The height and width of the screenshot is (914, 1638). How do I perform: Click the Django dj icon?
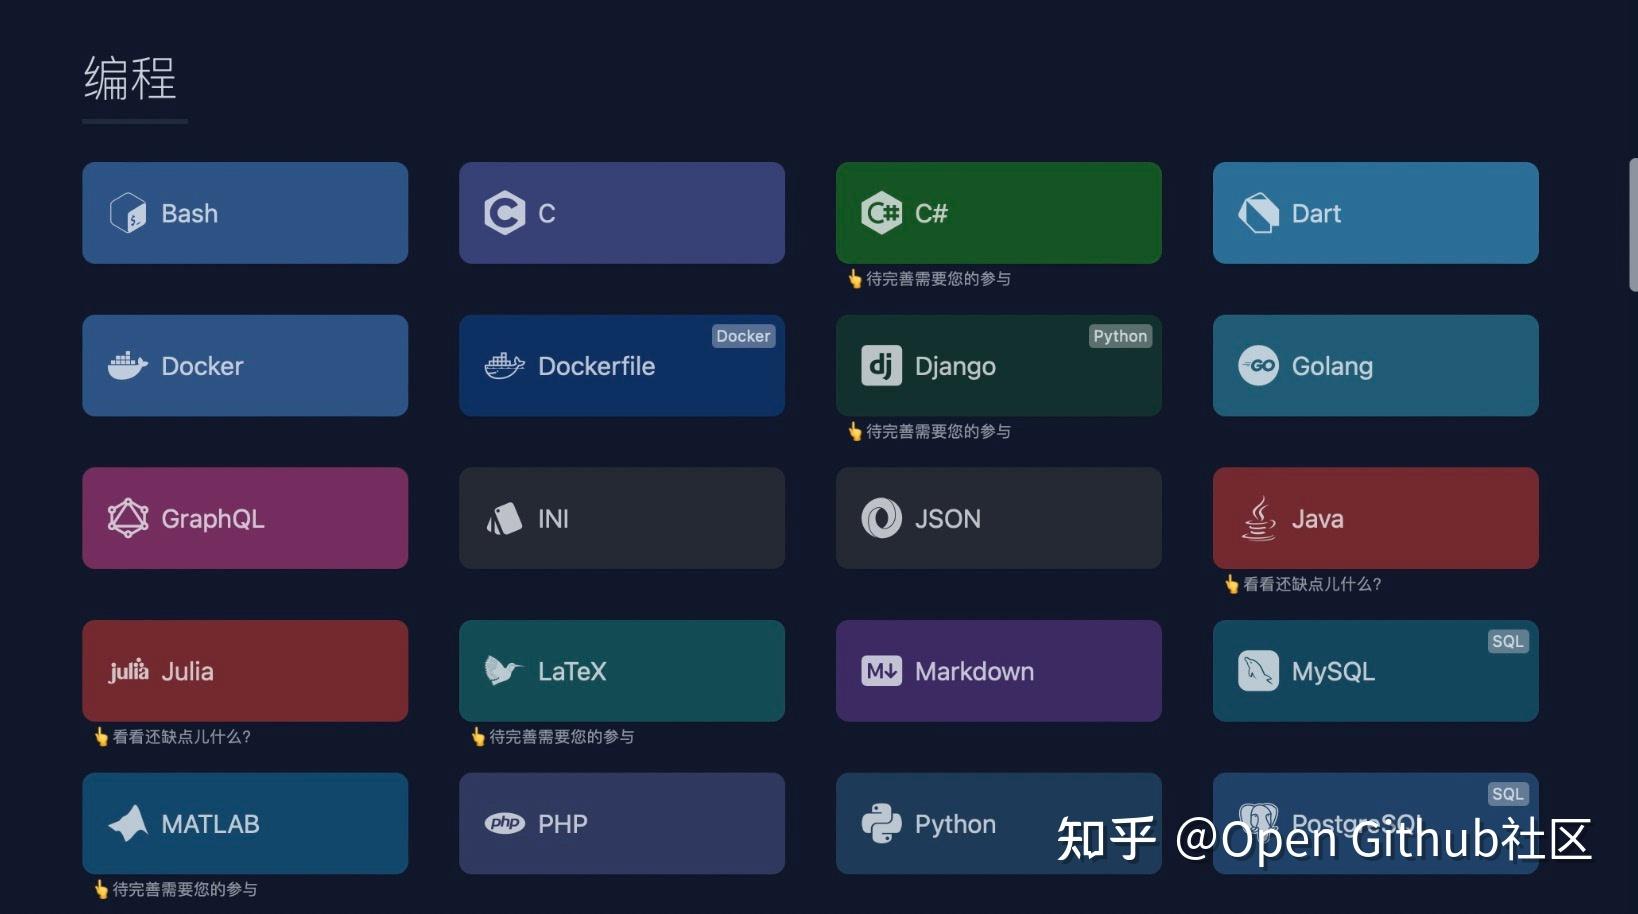coord(881,366)
